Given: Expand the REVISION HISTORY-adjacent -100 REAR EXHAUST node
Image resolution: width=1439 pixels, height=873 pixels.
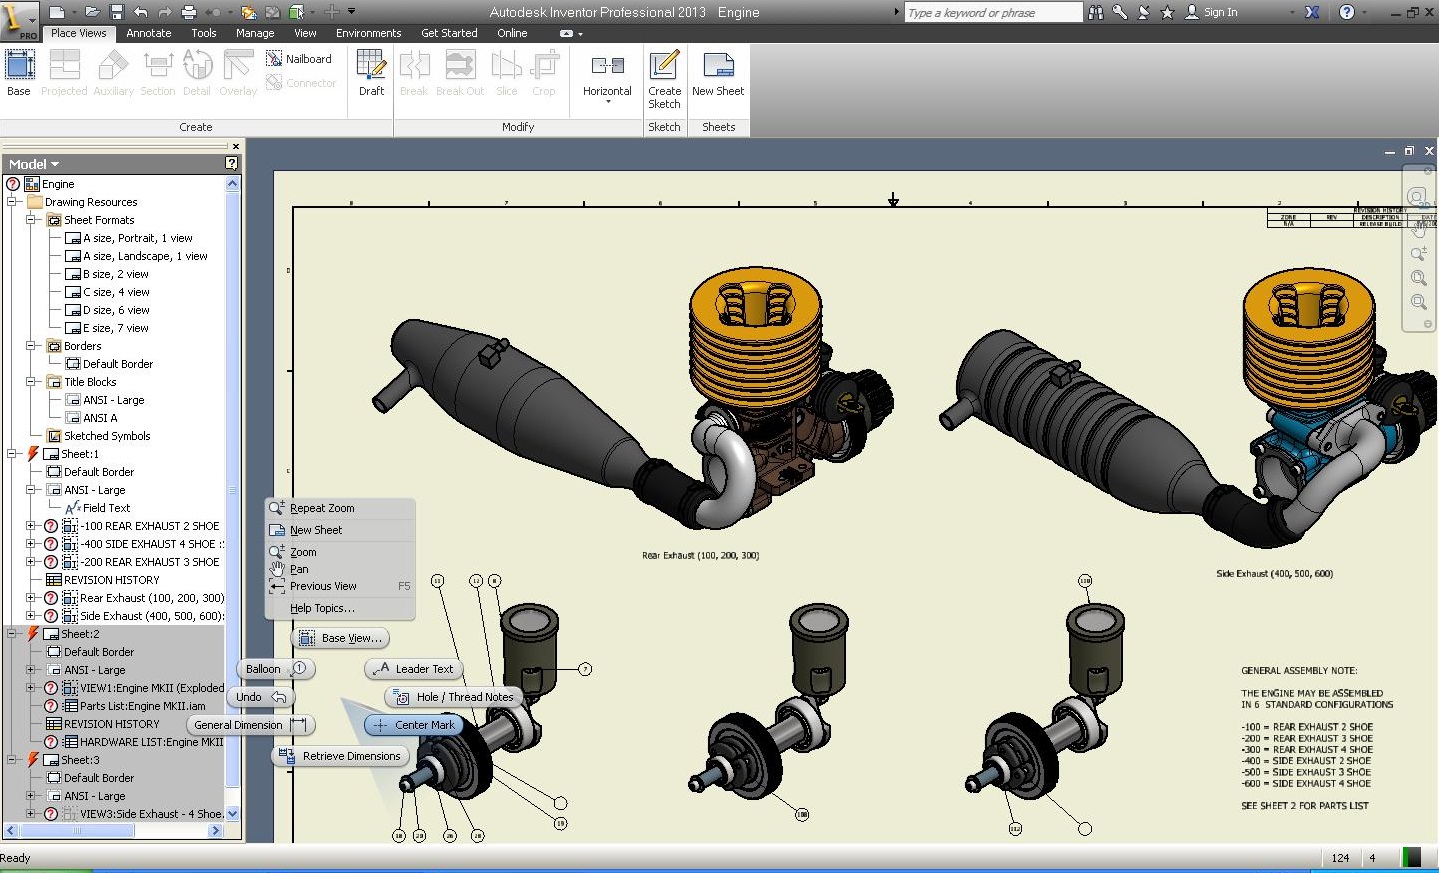Looking at the screenshot, I should tap(31, 526).
